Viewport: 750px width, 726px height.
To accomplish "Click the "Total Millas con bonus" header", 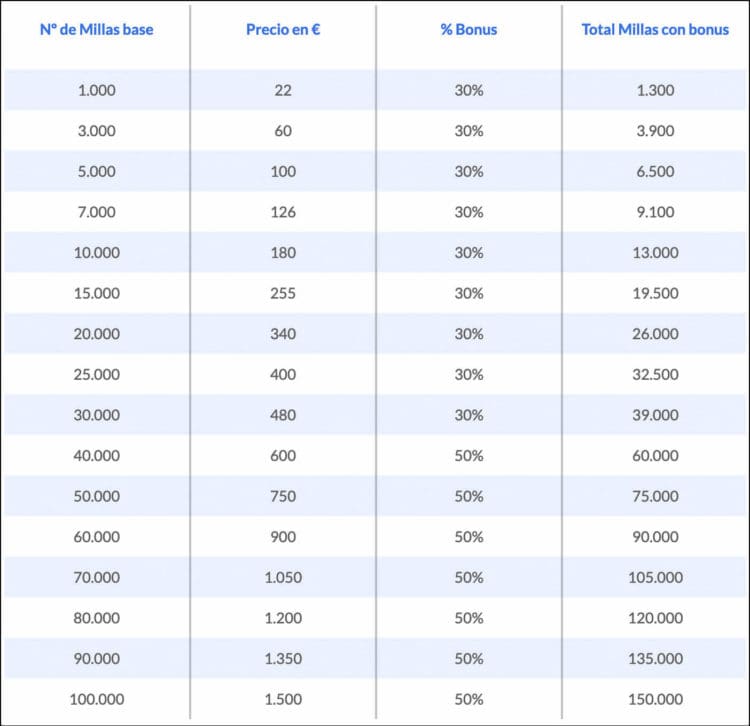I will pyautogui.click(x=655, y=29).
